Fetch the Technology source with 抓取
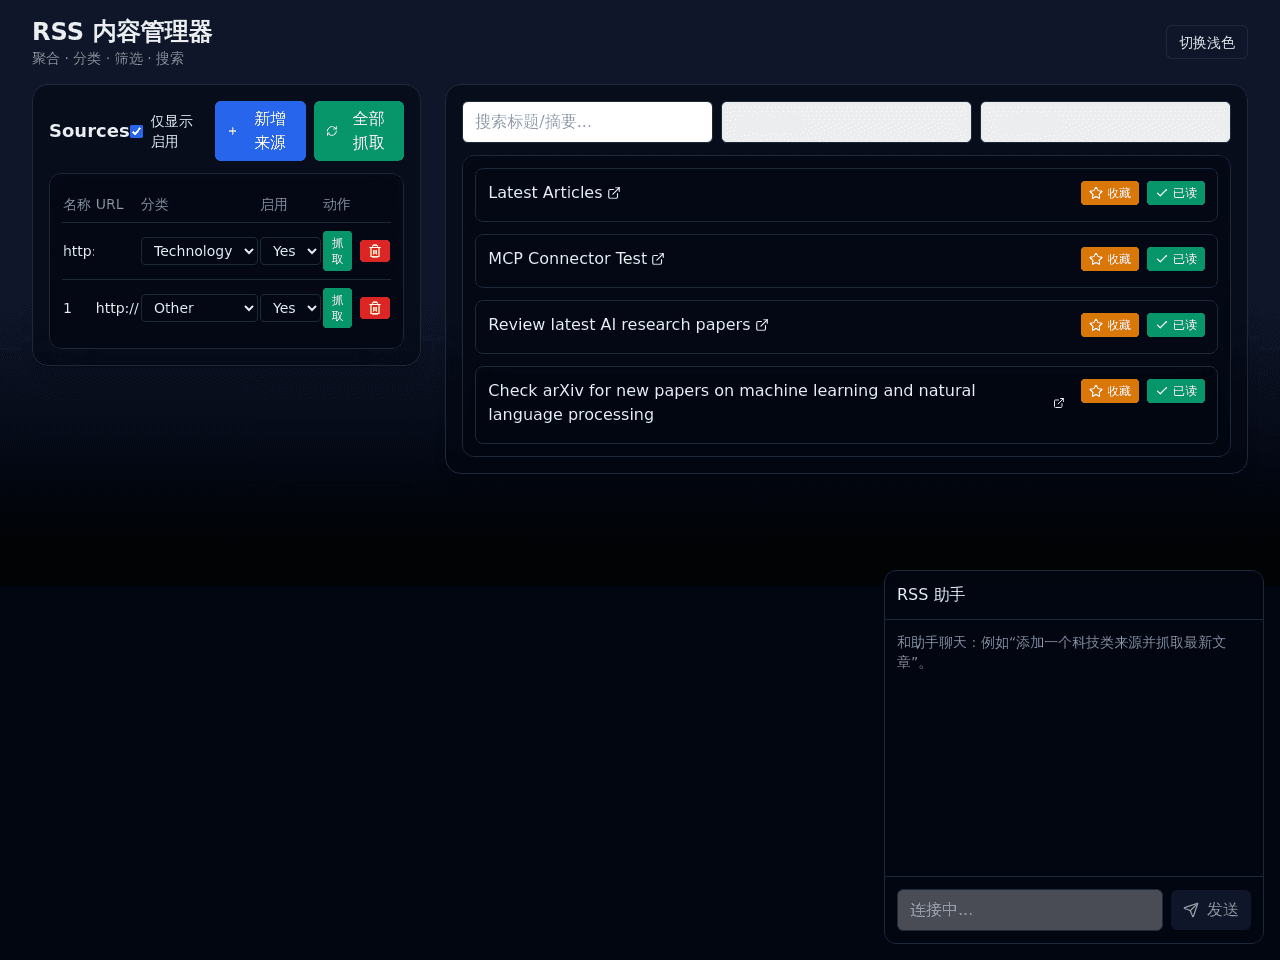1280x960 pixels. click(337, 251)
